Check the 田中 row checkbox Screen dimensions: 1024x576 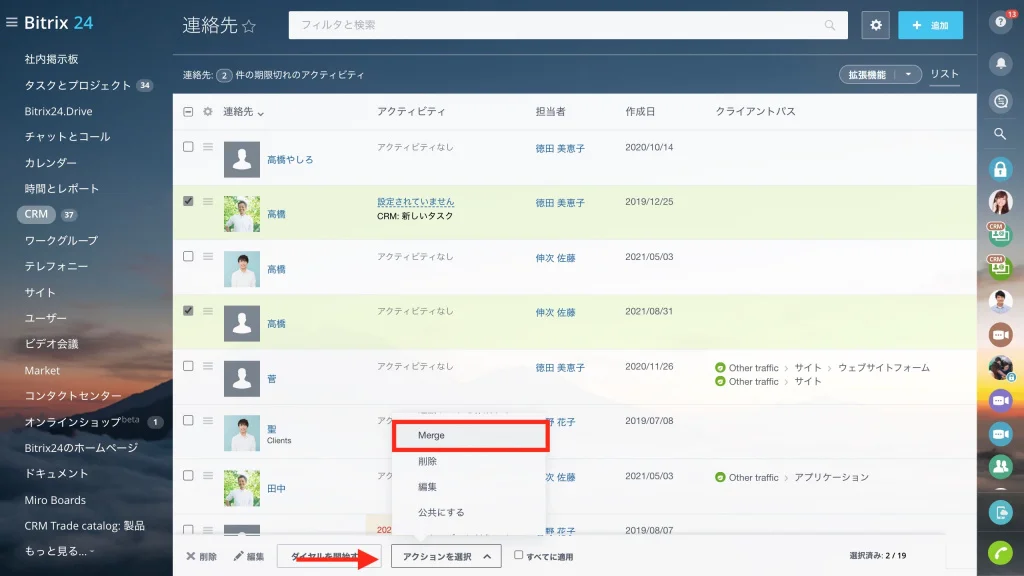point(188,475)
